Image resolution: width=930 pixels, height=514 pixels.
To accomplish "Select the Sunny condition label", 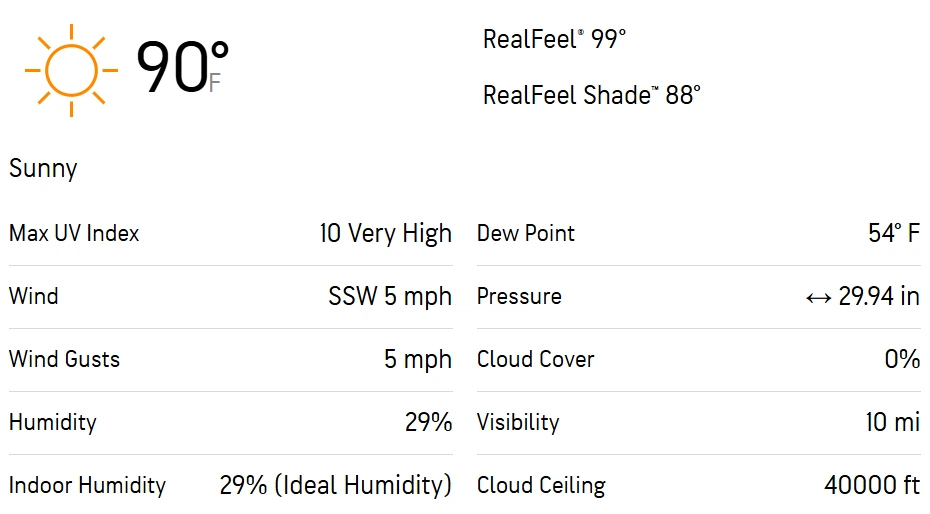I will [43, 169].
